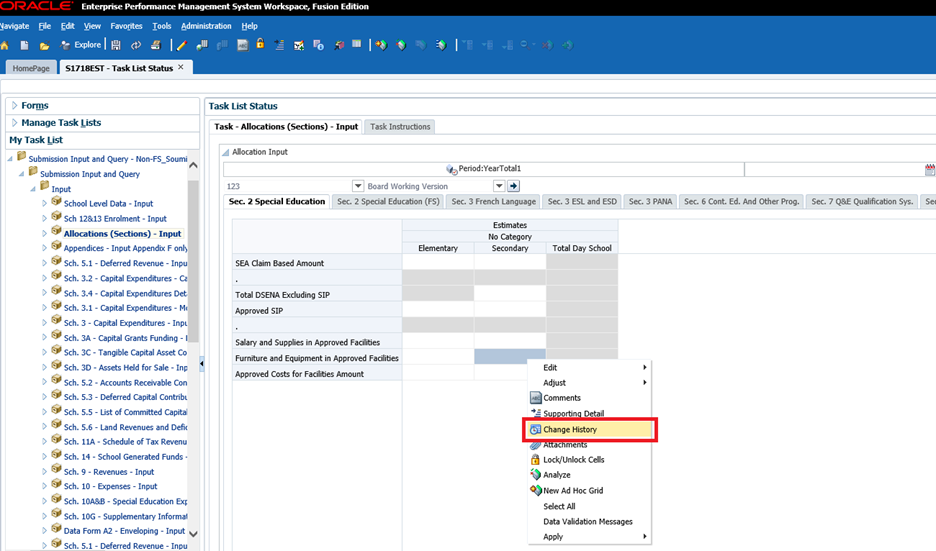Switch to the Sec. 3 French Language tab

(x=494, y=202)
